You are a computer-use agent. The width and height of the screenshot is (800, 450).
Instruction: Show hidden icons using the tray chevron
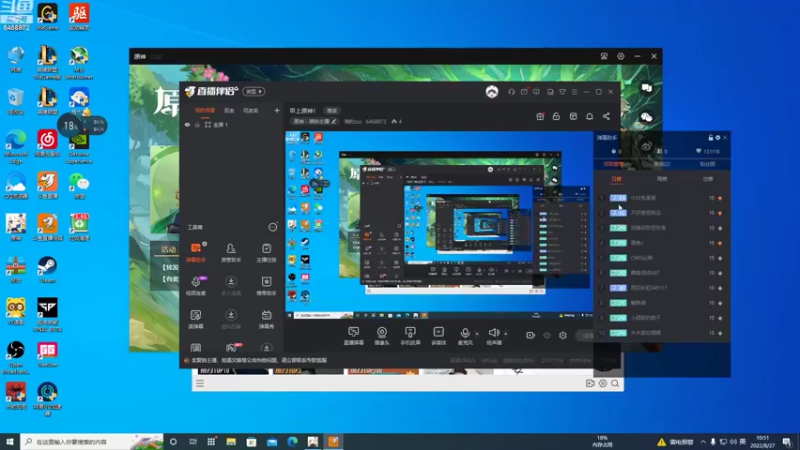coord(703,441)
